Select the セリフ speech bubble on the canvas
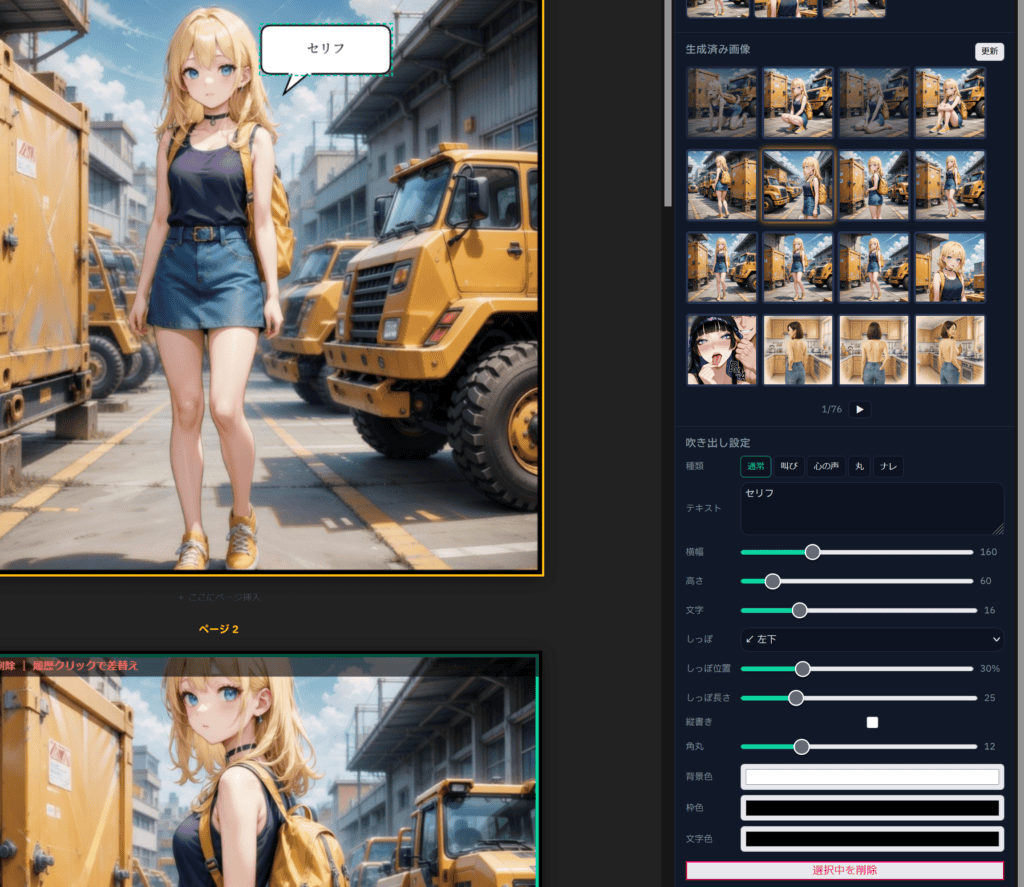The height and width of the screenshot is (887, 1024). [325, 49]
